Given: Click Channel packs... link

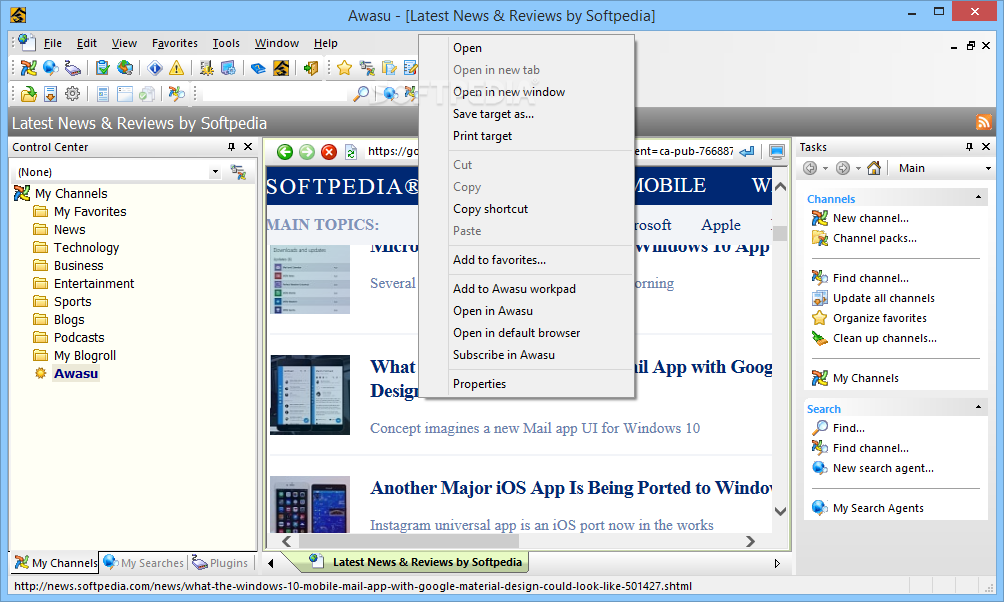Looking at the screenshot, I should pos(874,238).
